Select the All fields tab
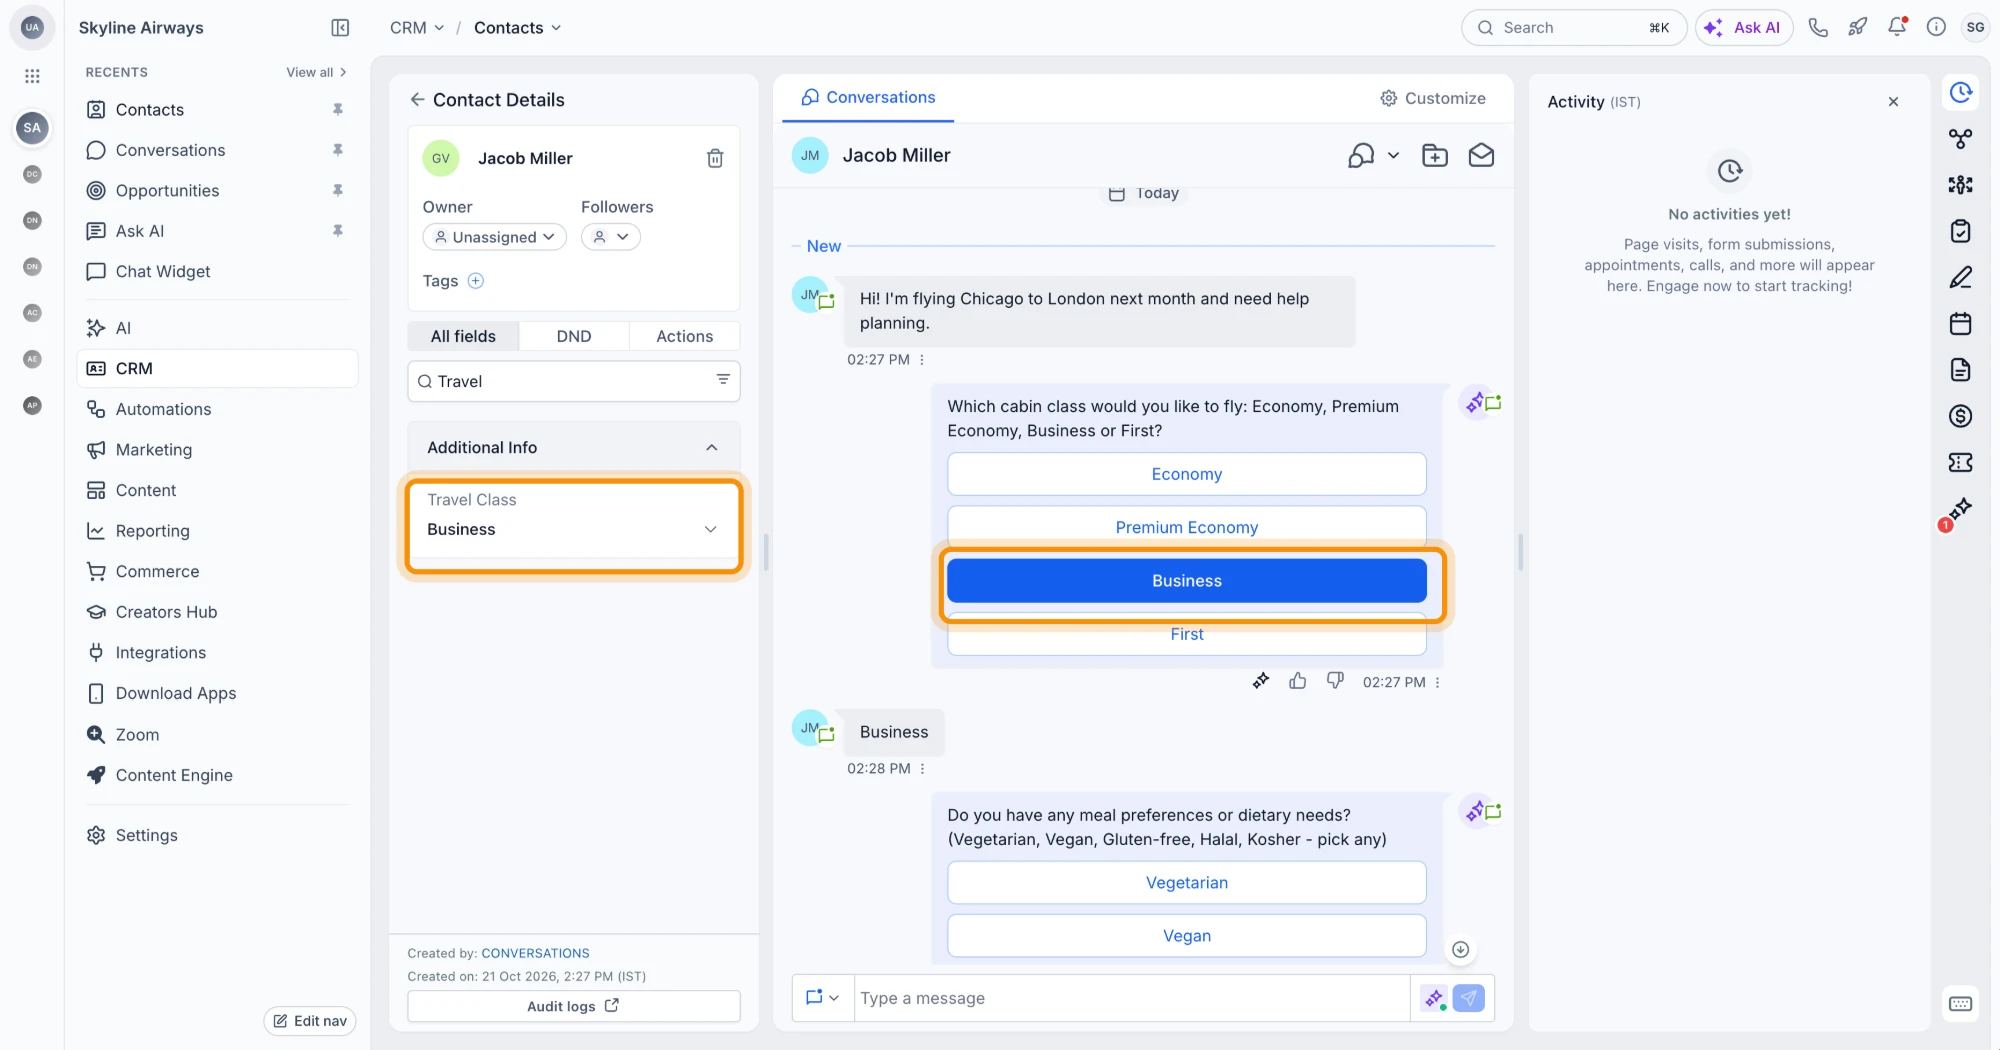Viewport: 2000px width, 1050px height. click(463, 336)
